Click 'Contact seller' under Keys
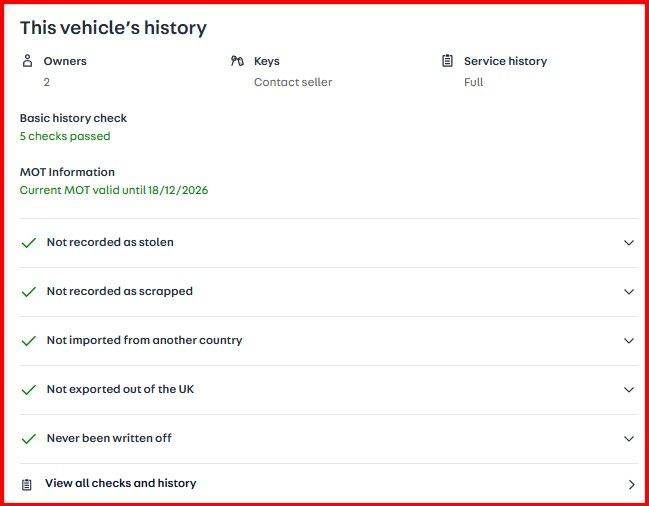The width and height of the screenshot is (649, 506). click(x=293, y=82)
